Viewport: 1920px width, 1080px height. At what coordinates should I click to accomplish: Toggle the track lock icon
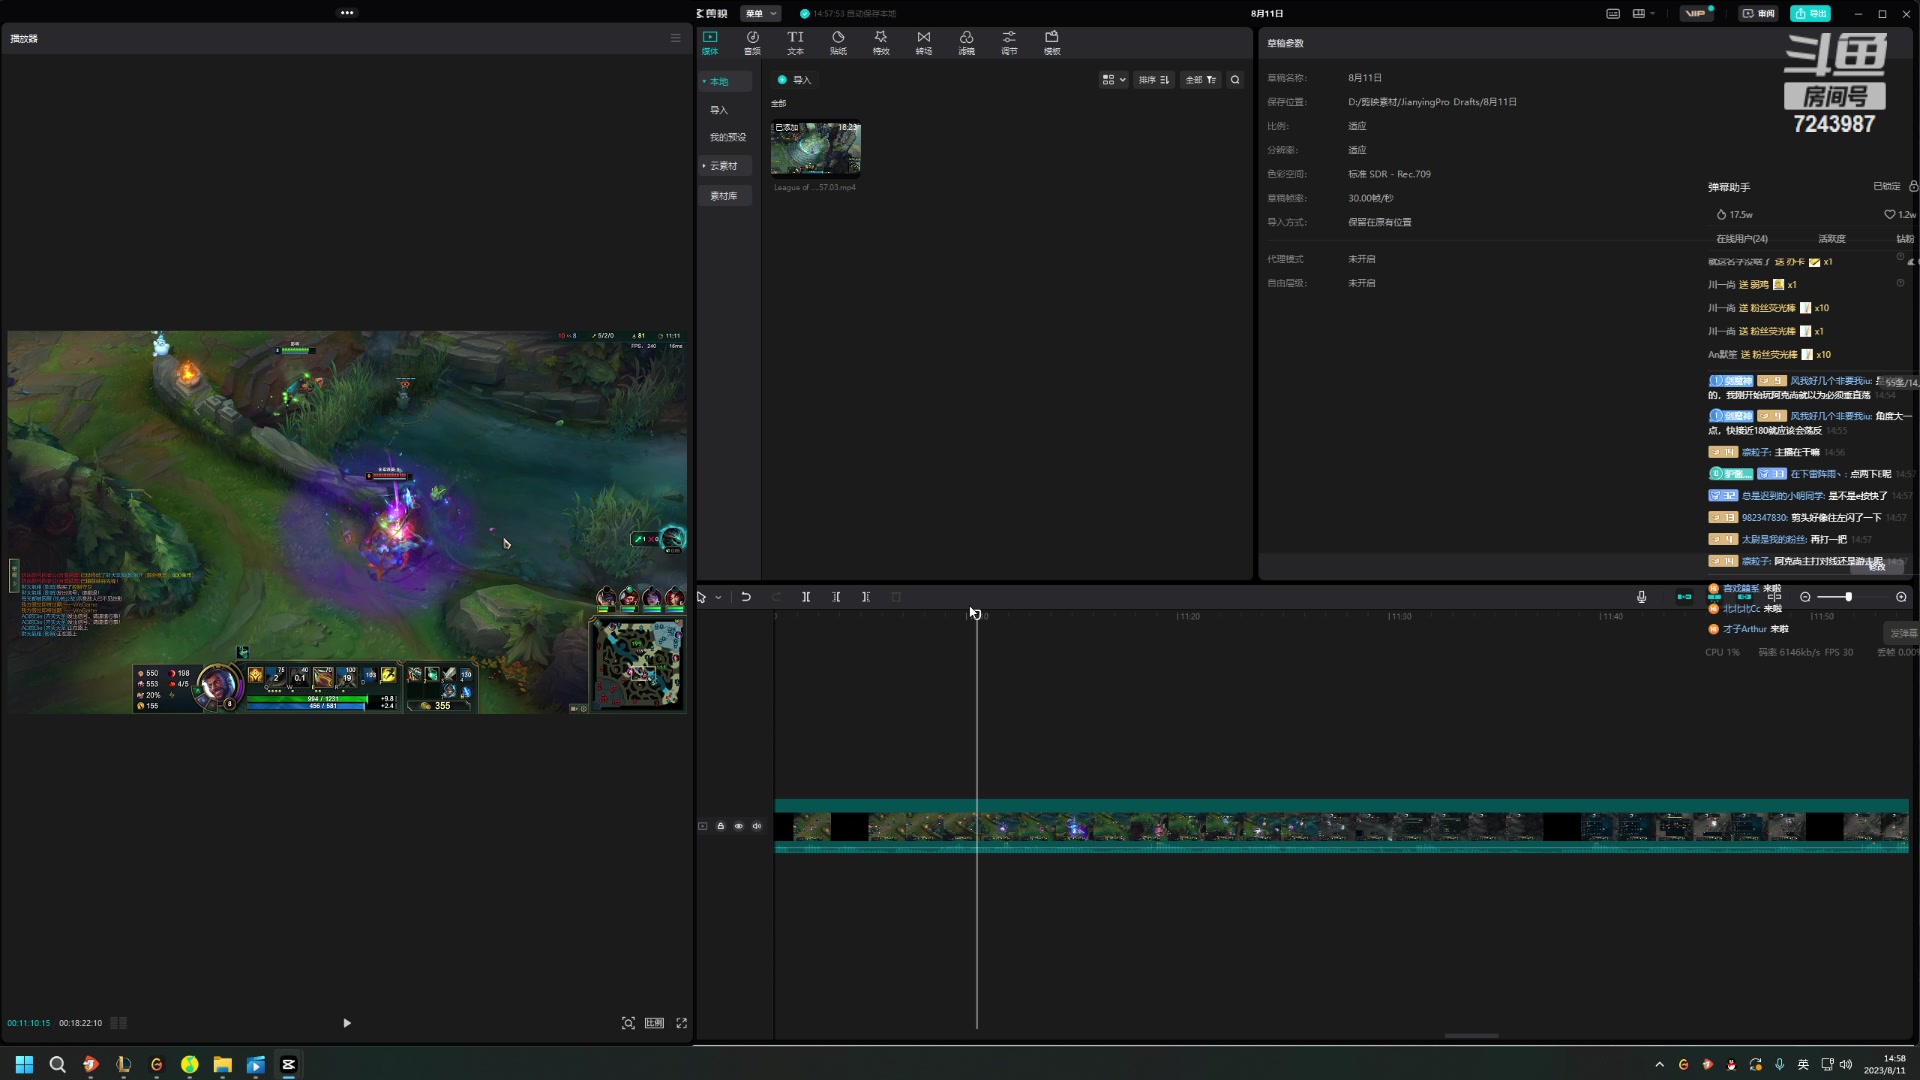pyautogui.click(x=720, y=826)
